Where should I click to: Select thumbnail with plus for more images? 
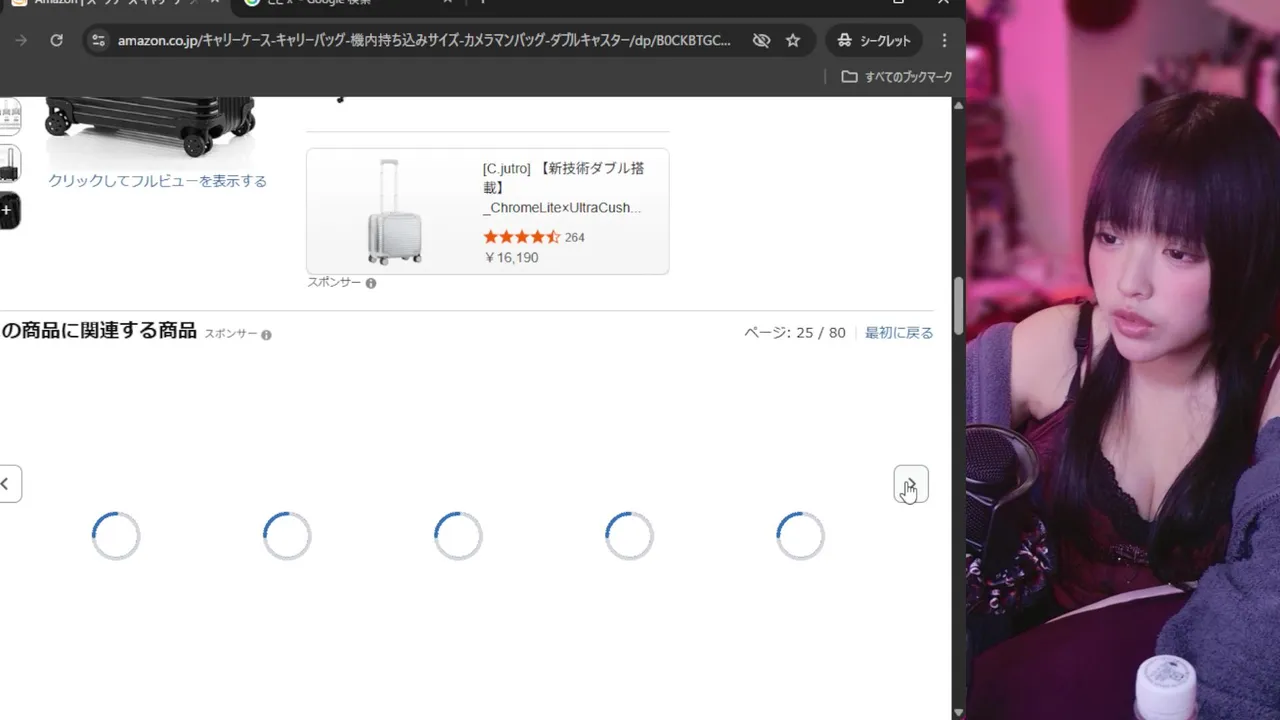pos(8,211)
